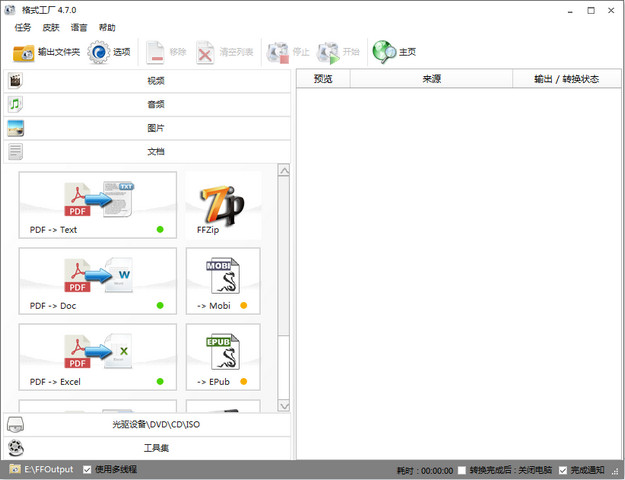Click the optical drive device icon
This screenshot has height=480, width=625.
(16, 425)
